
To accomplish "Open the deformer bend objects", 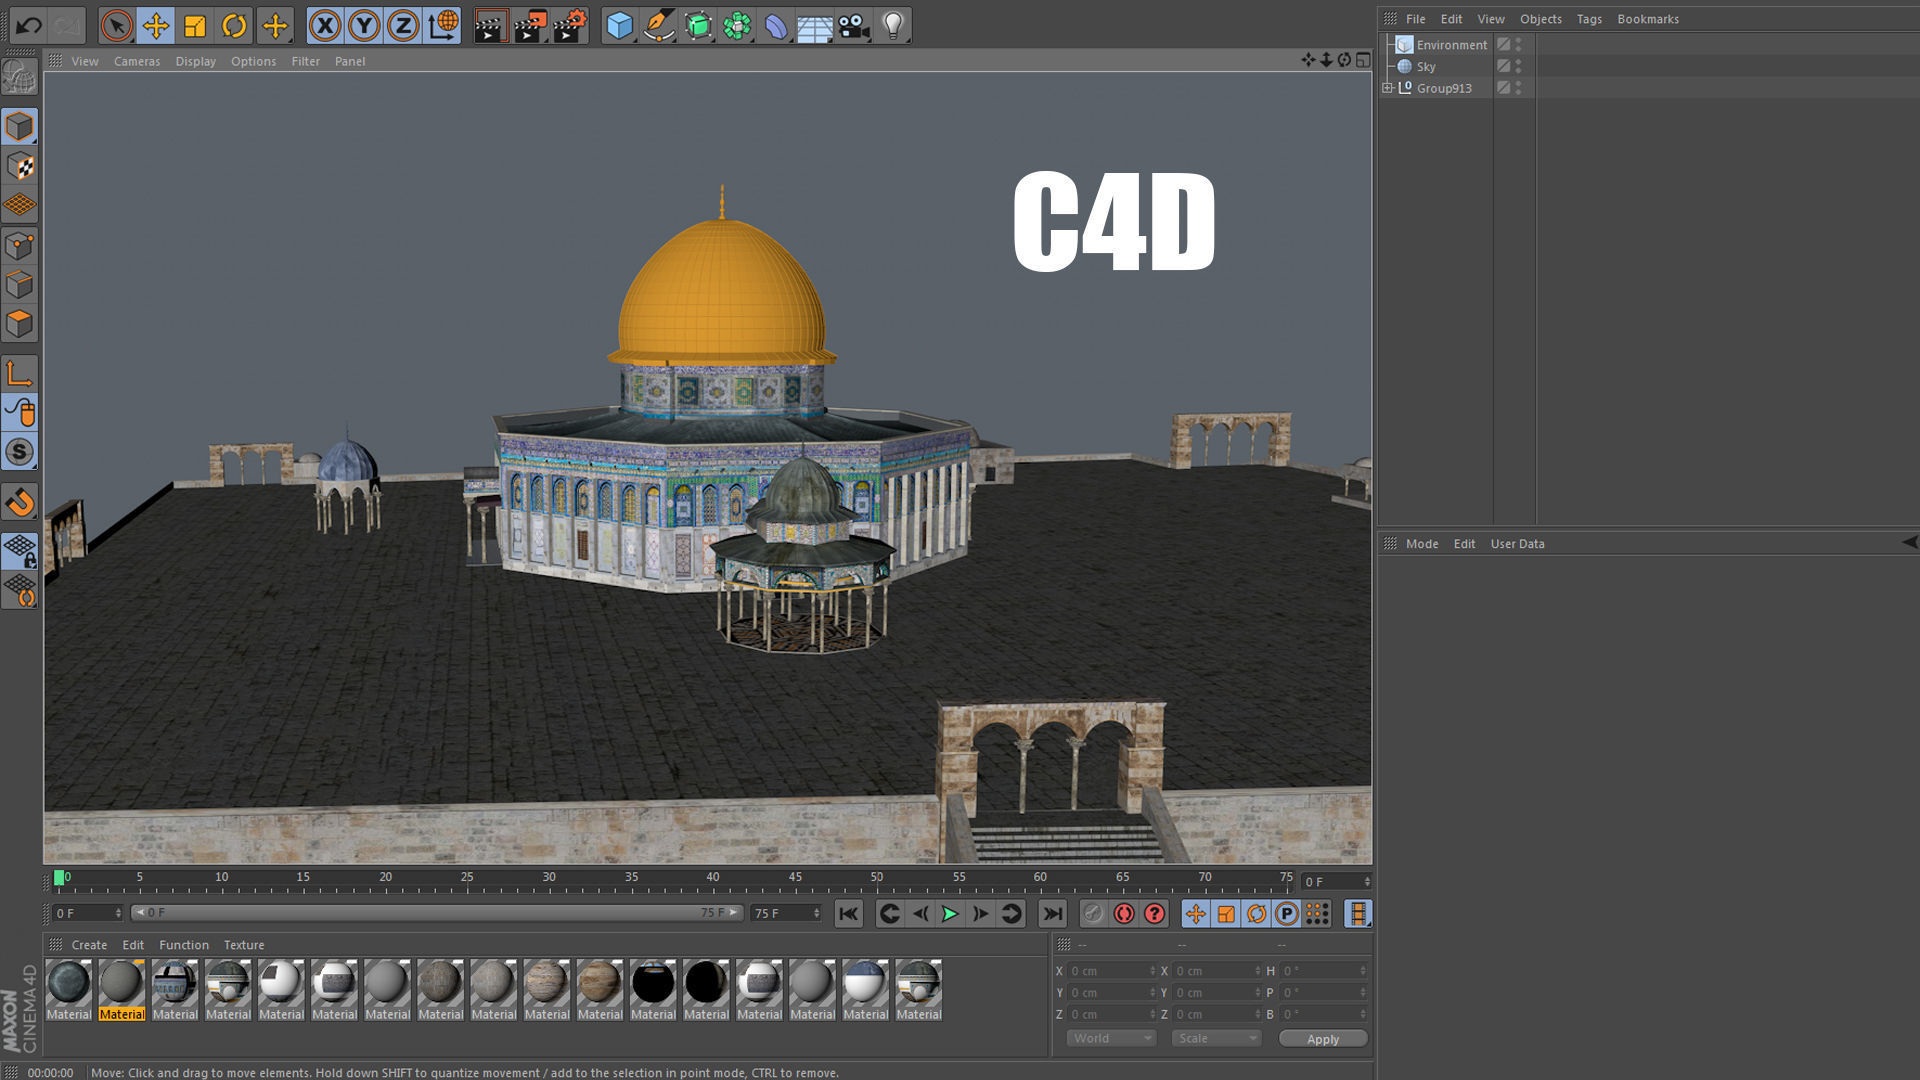I will click(x=776, y=25).
